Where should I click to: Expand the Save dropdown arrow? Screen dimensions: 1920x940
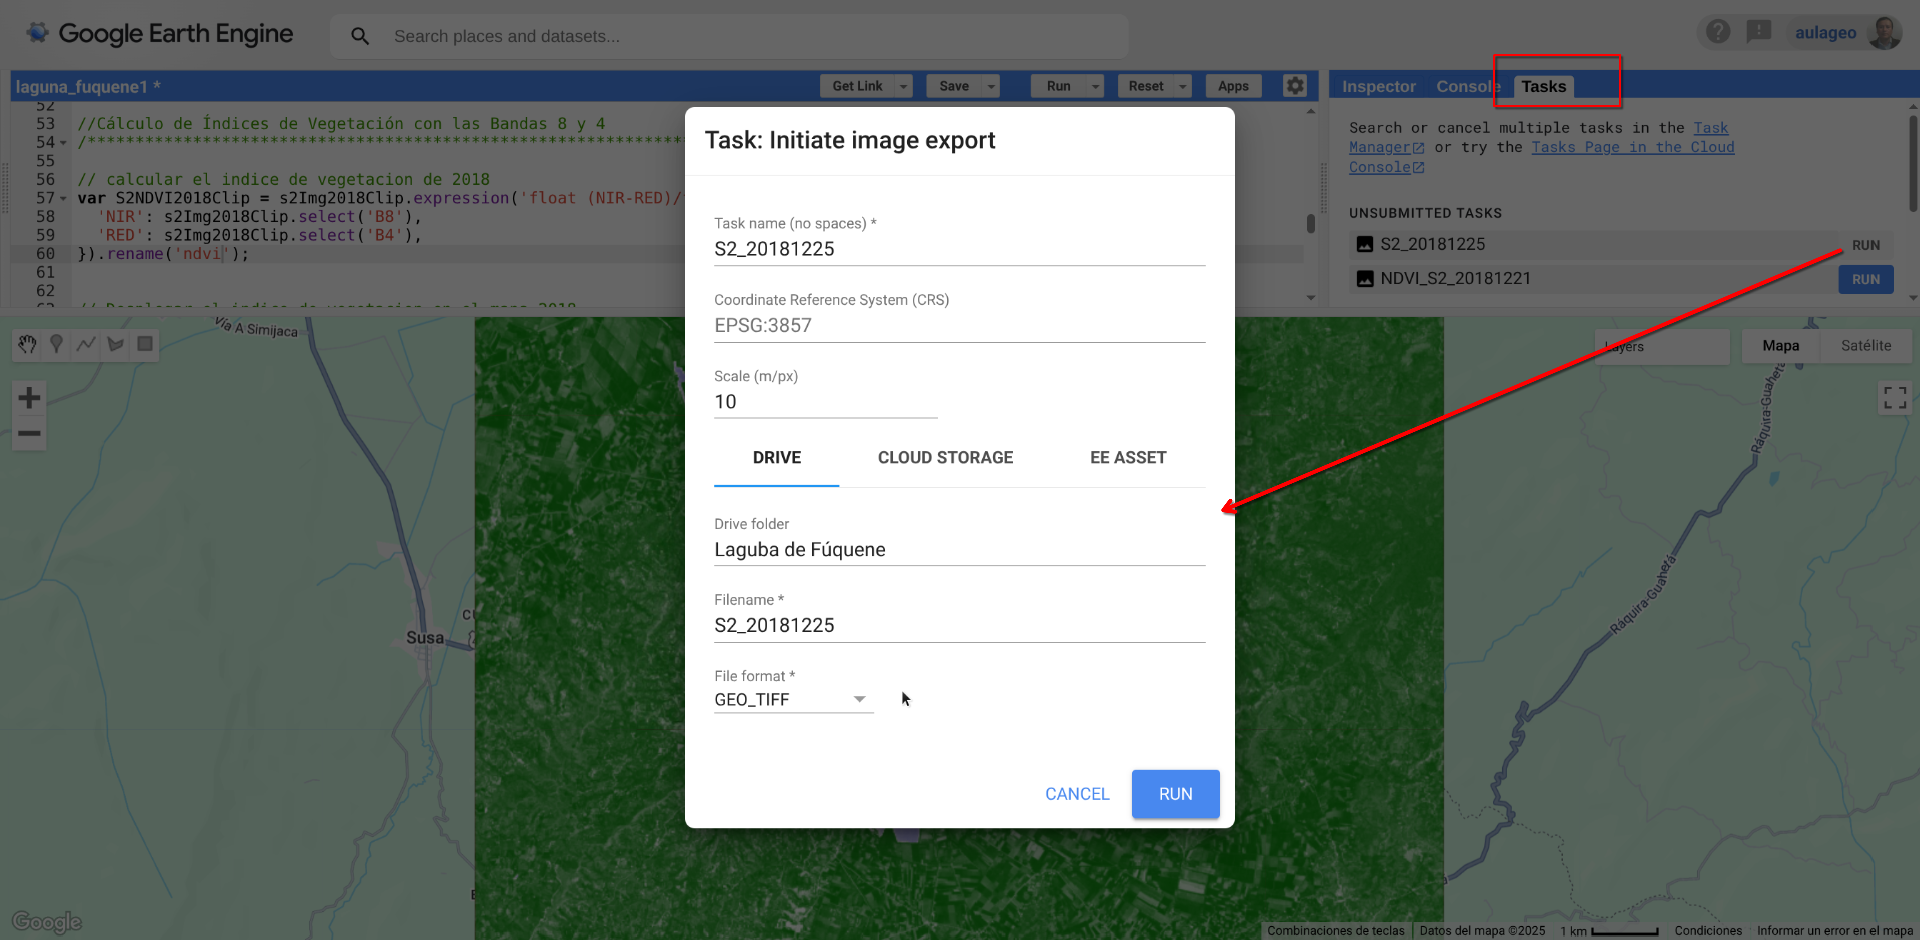pyautogui.click(x=992, y=87)
